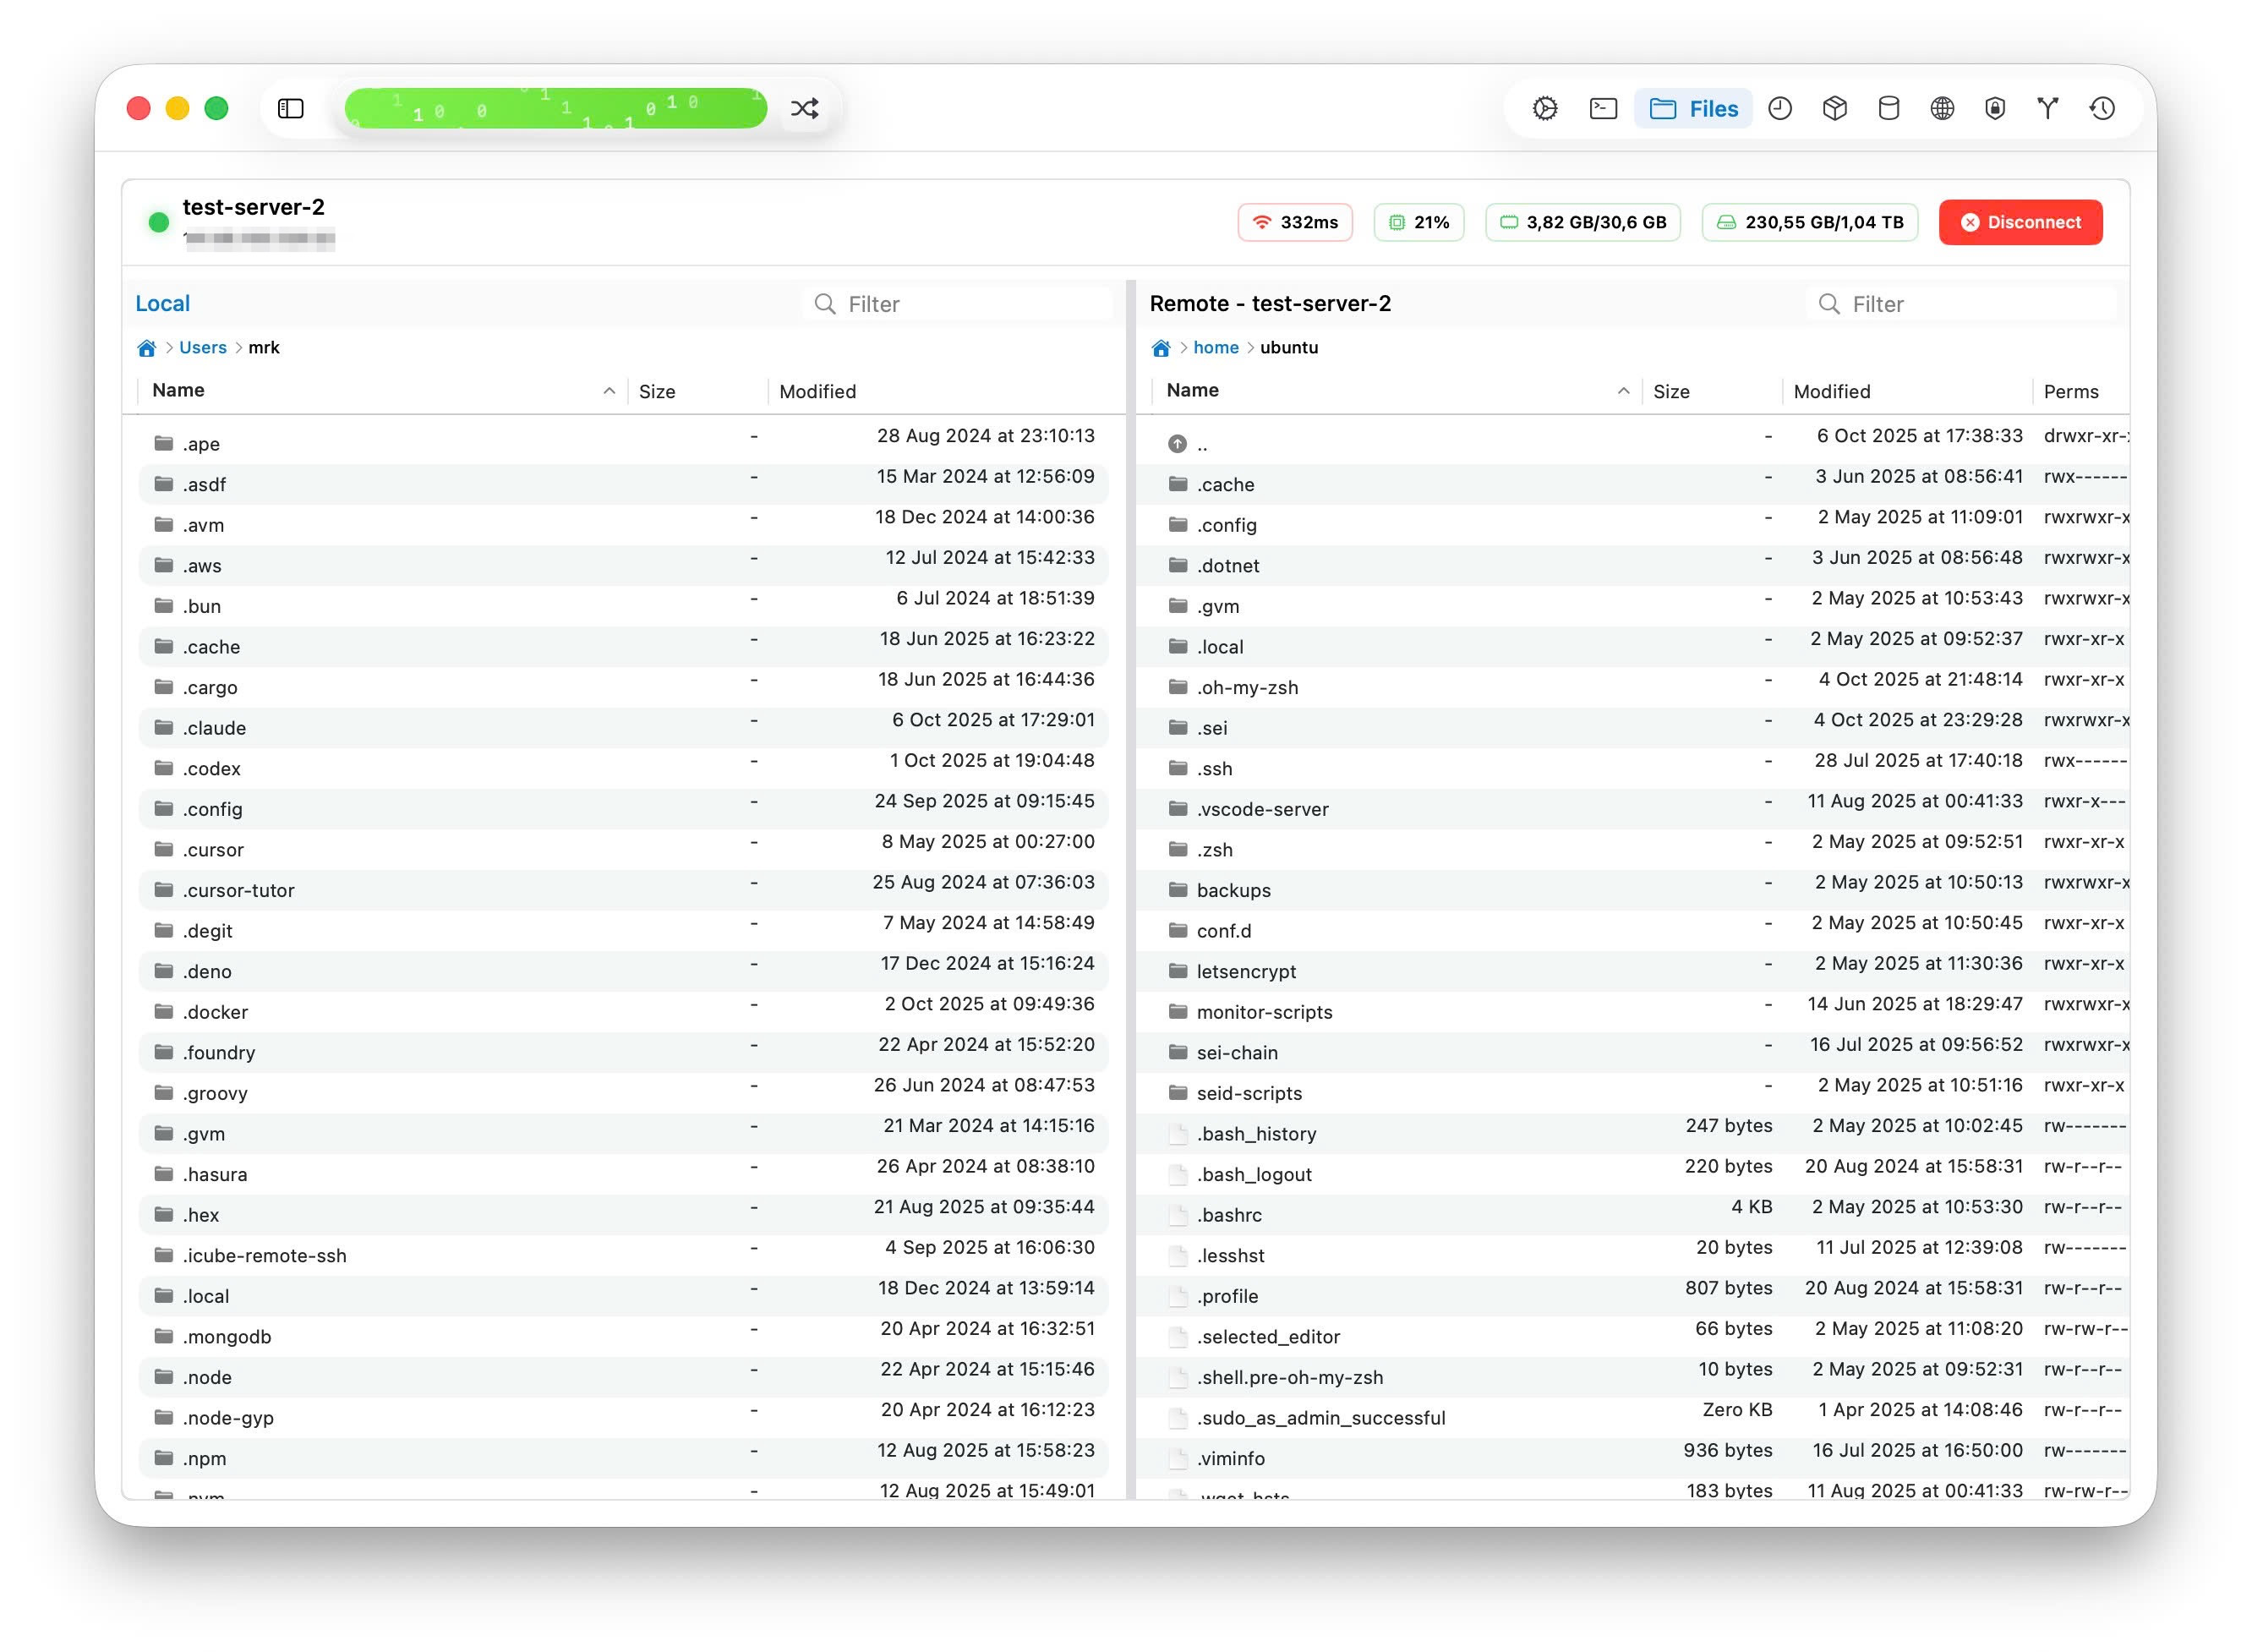Navigate to Users in local breadcrumb
Viewport: 2252px width, 1652px height.
point(203,347)
